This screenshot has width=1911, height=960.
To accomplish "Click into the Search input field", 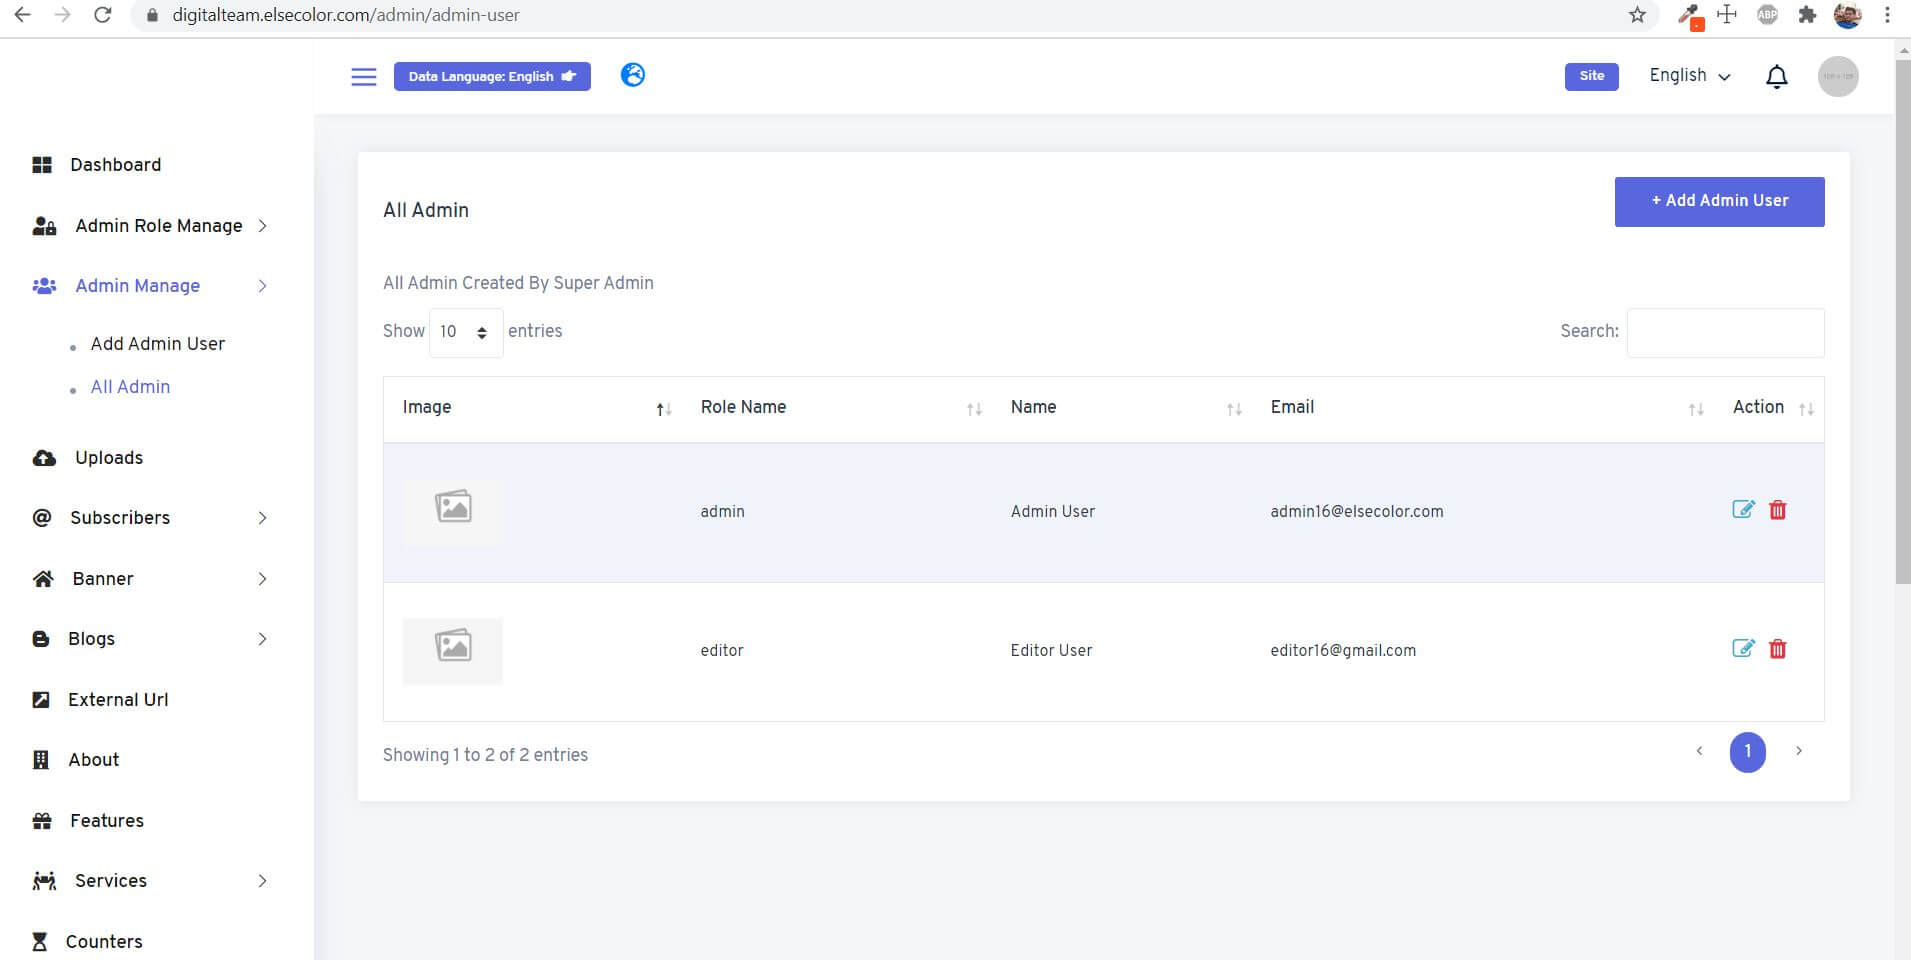I will [1725, 333].
